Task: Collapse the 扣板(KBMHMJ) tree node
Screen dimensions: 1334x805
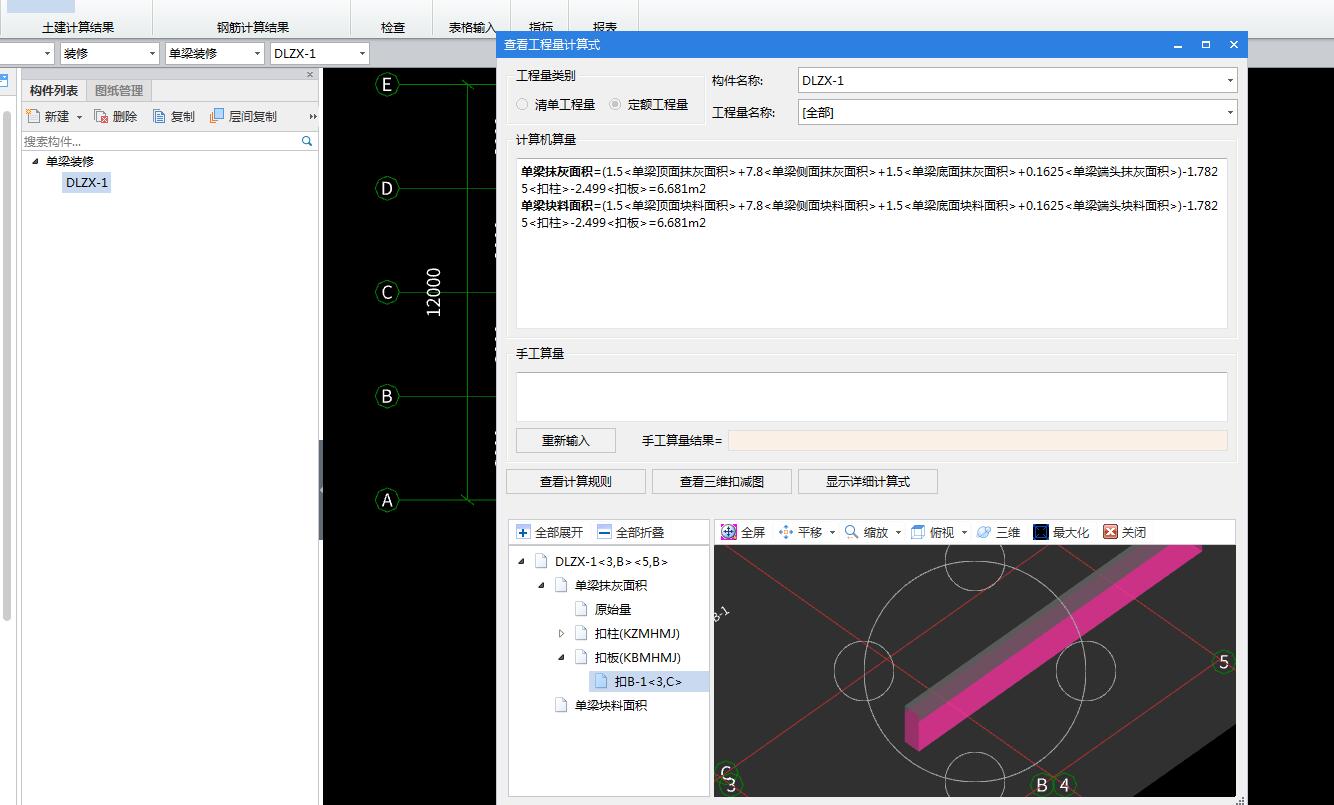Action: click(561, 657)
